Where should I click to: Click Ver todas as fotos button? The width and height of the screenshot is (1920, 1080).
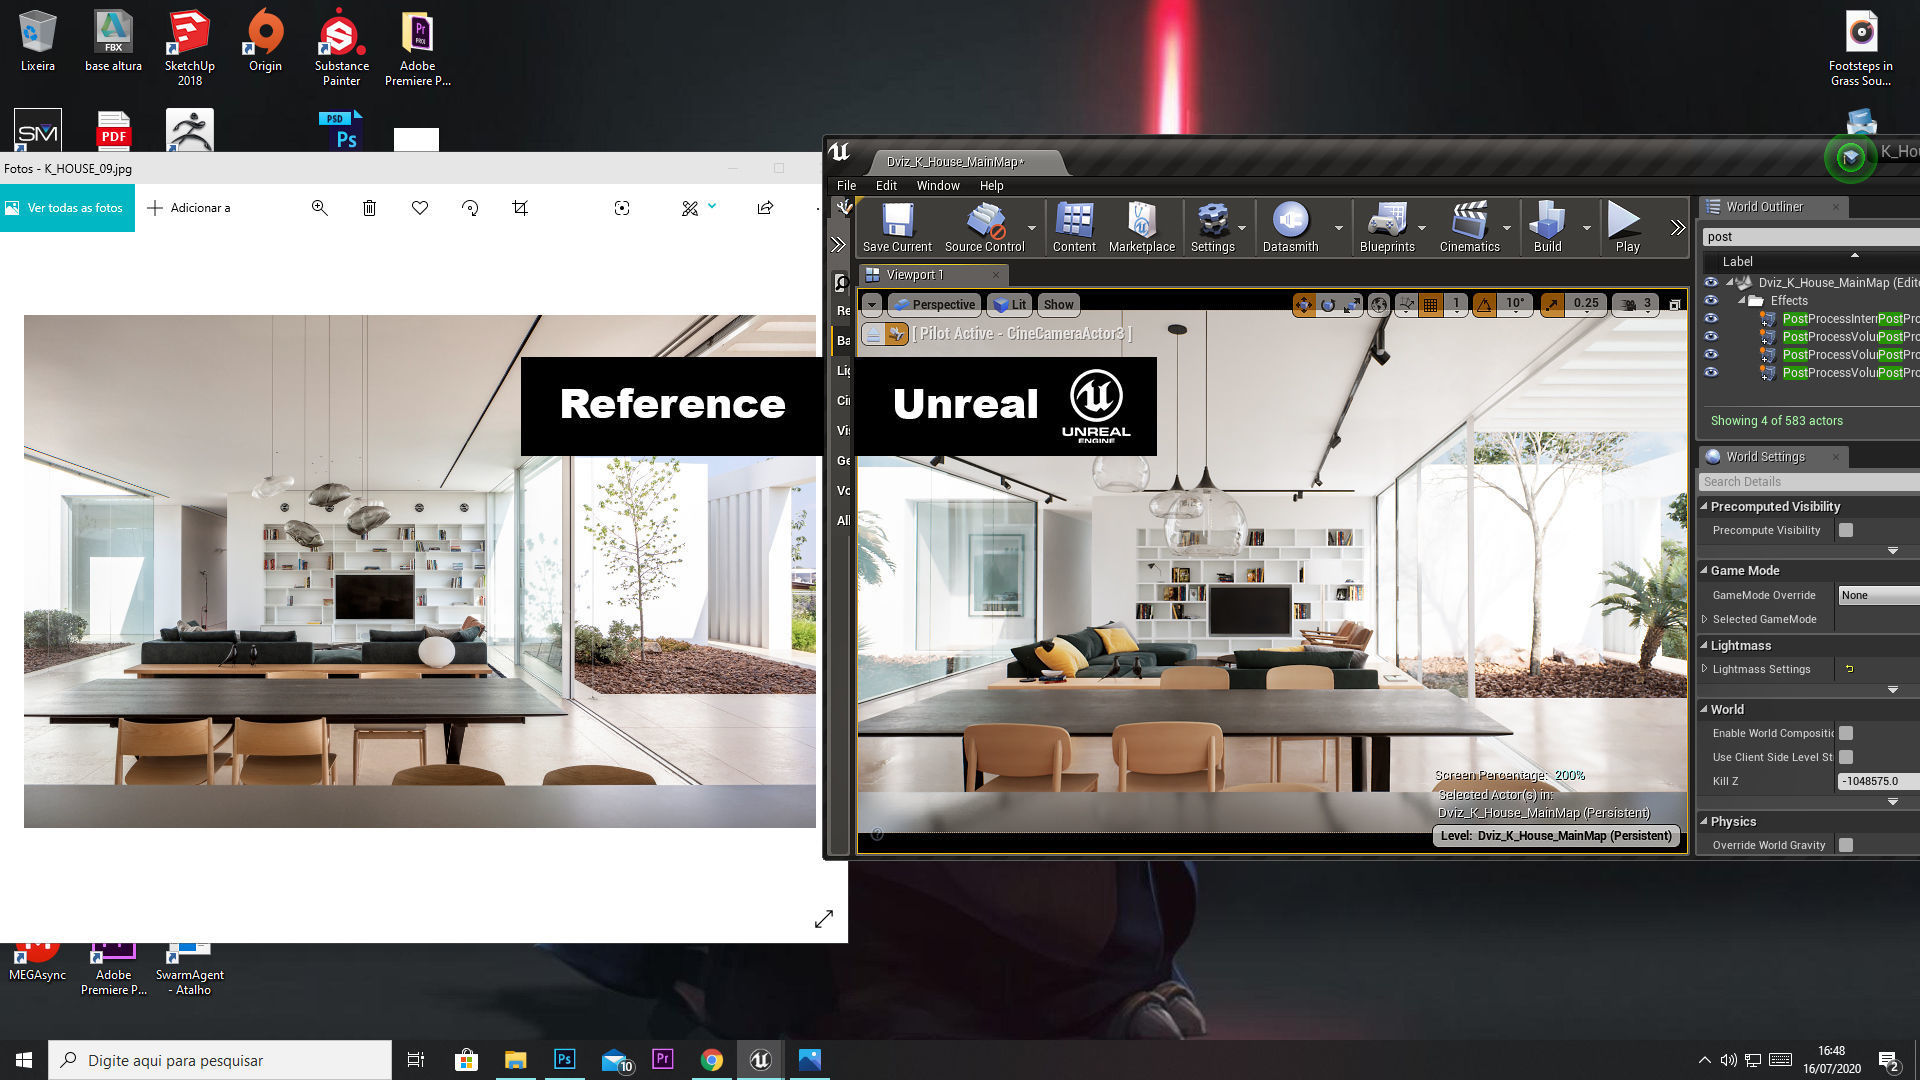coord(66,208)
